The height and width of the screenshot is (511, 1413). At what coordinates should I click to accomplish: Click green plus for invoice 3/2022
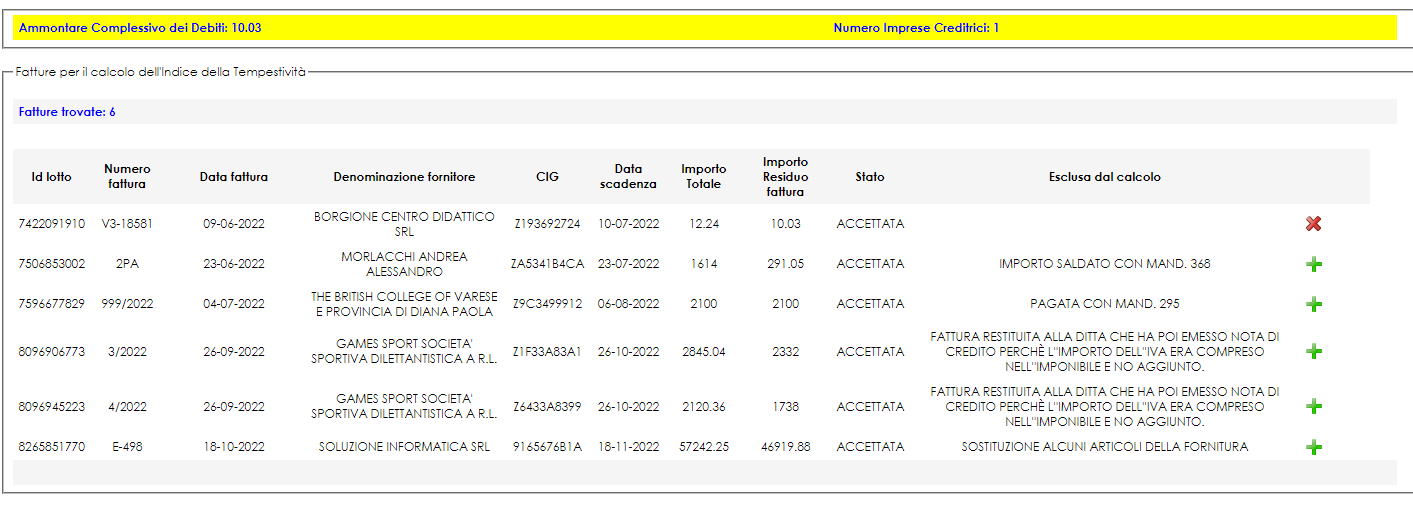point(1314,352)
